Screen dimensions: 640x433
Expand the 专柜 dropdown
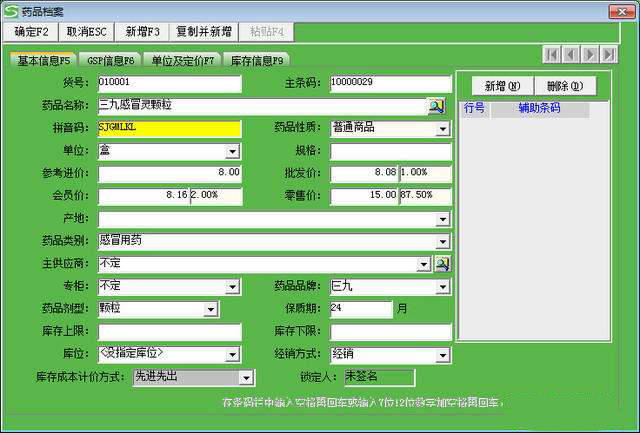pyautogui.click(x=232, y=287)
